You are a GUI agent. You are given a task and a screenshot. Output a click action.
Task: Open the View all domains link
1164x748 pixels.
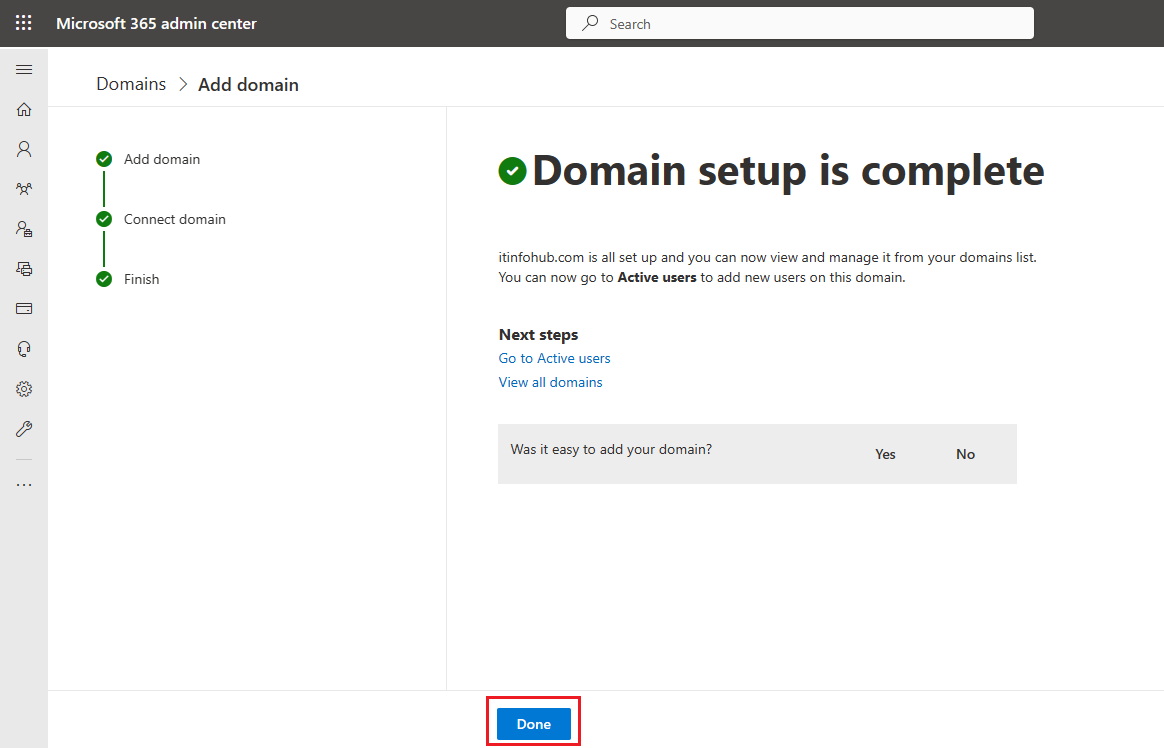point(550,382)
